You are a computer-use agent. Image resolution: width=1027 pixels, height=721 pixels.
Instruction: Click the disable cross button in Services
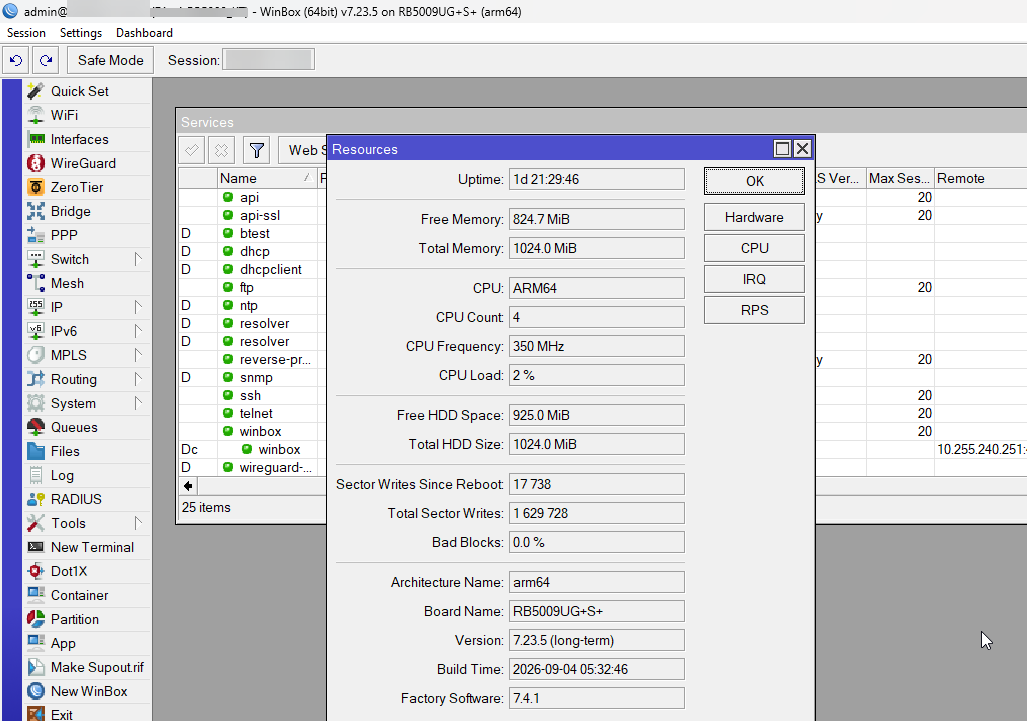point(221,151)
